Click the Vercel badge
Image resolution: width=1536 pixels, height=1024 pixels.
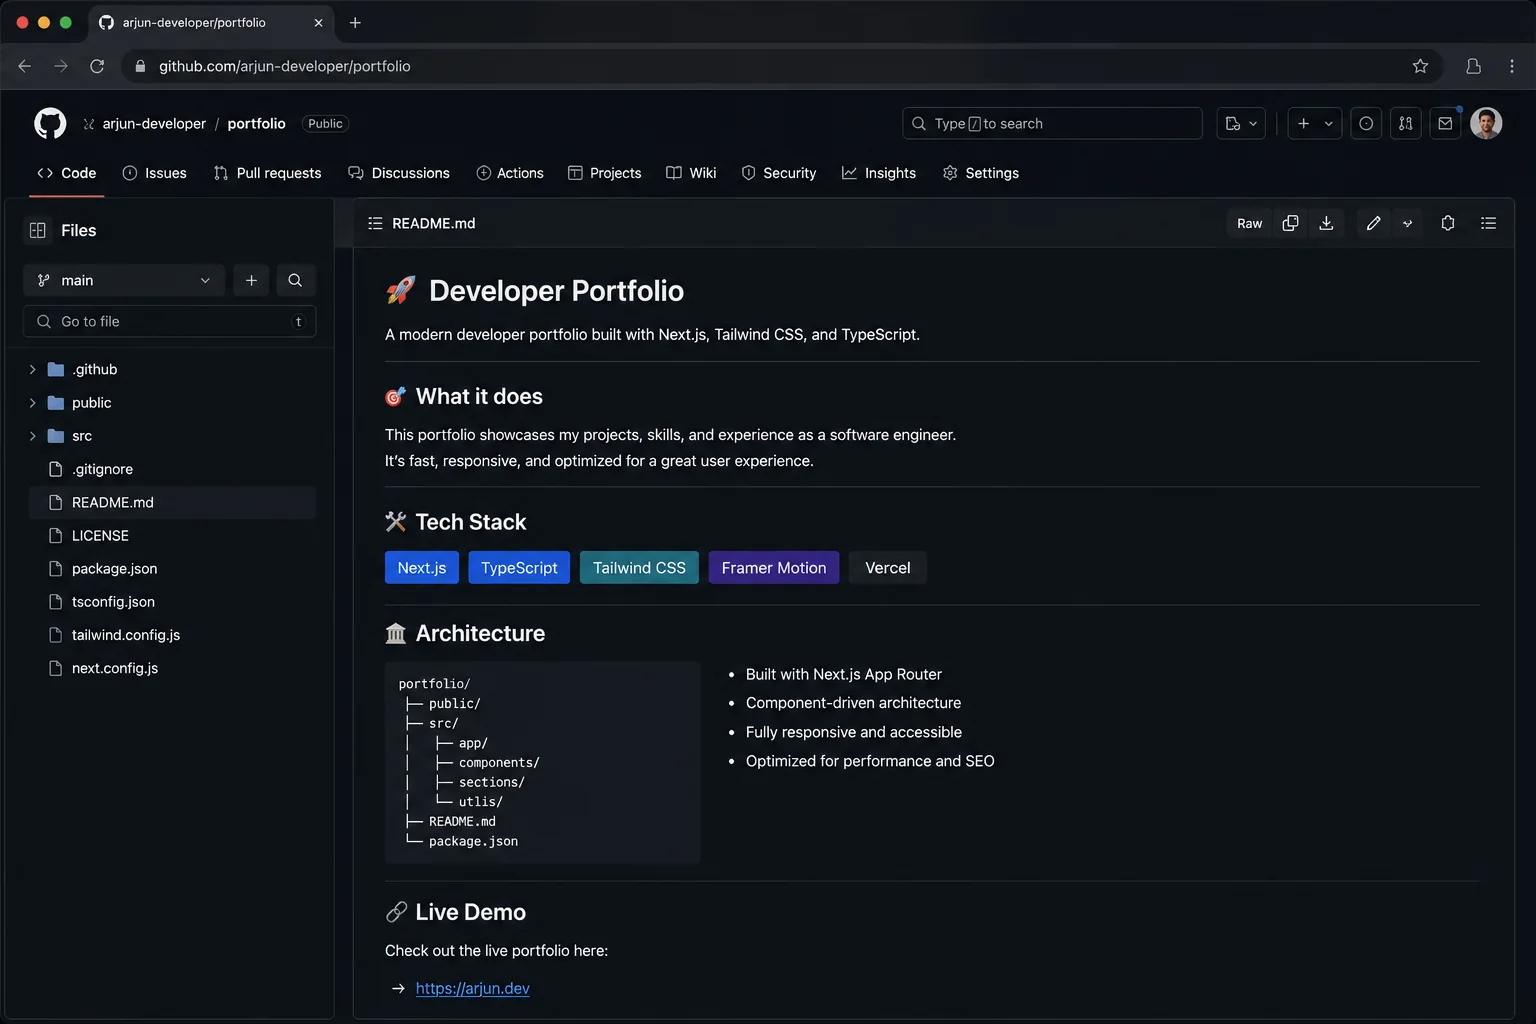(x=888, y=567)
